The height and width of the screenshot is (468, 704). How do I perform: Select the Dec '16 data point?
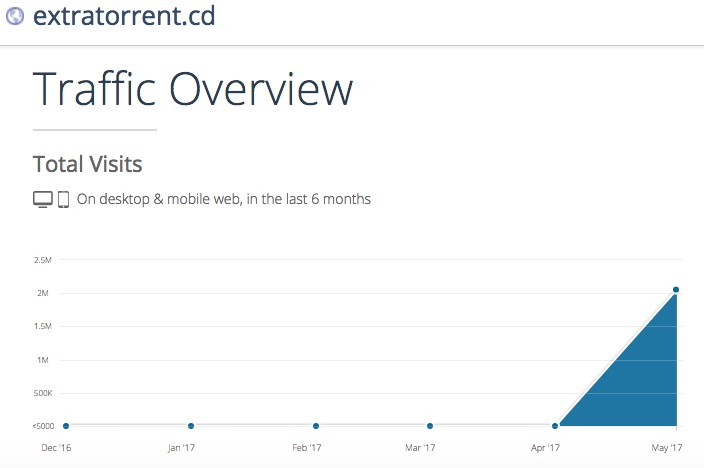pyautogui.click(x=66, y=426)
